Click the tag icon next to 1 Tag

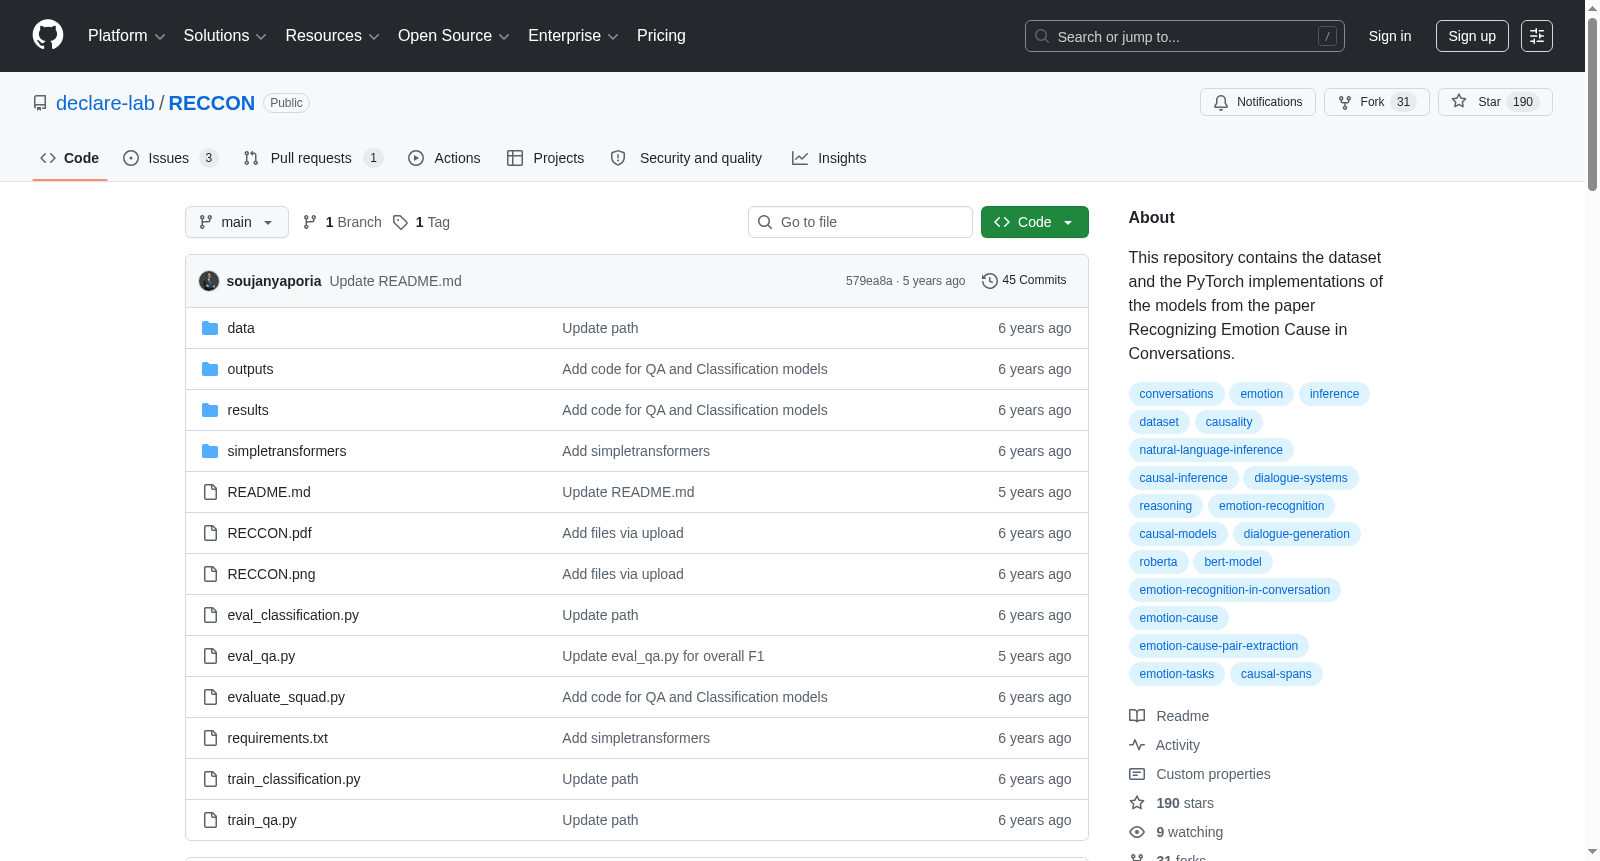point(400,222)
